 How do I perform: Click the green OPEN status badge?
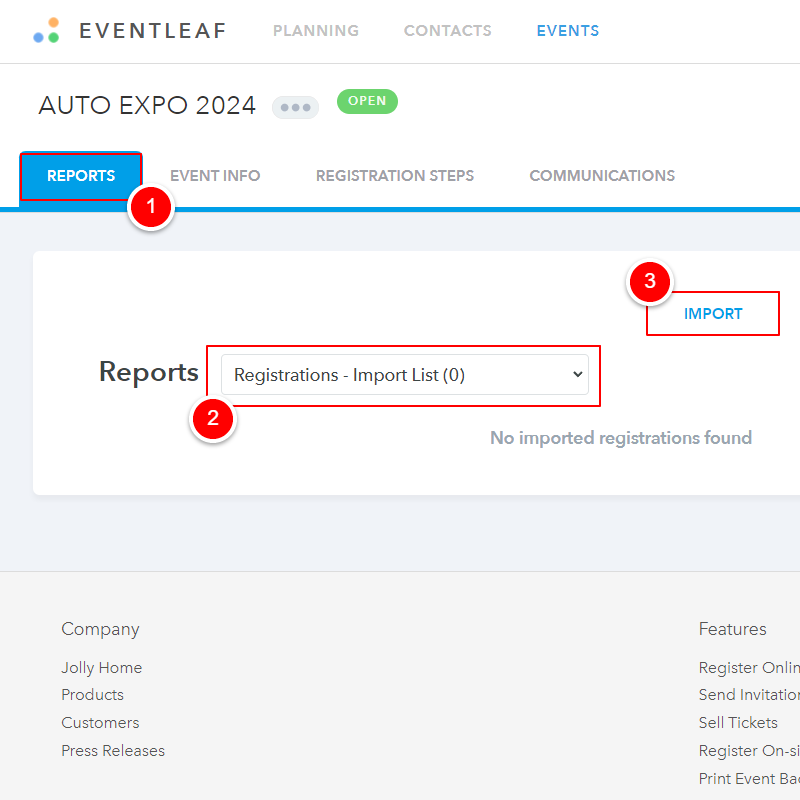[x=367, y=101]
